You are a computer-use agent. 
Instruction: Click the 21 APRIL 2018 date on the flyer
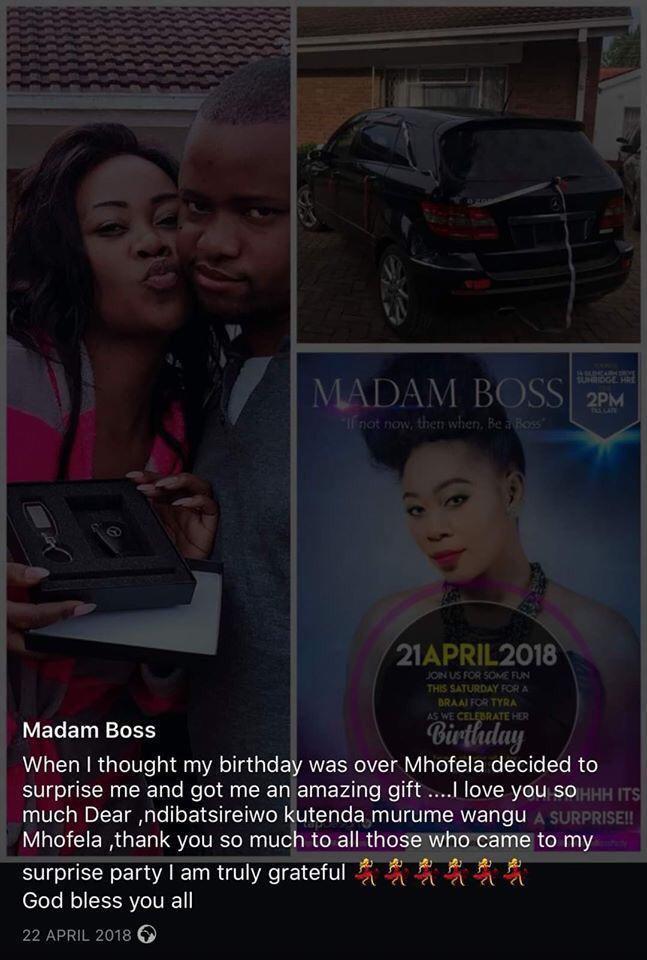[x=476, y=654]
